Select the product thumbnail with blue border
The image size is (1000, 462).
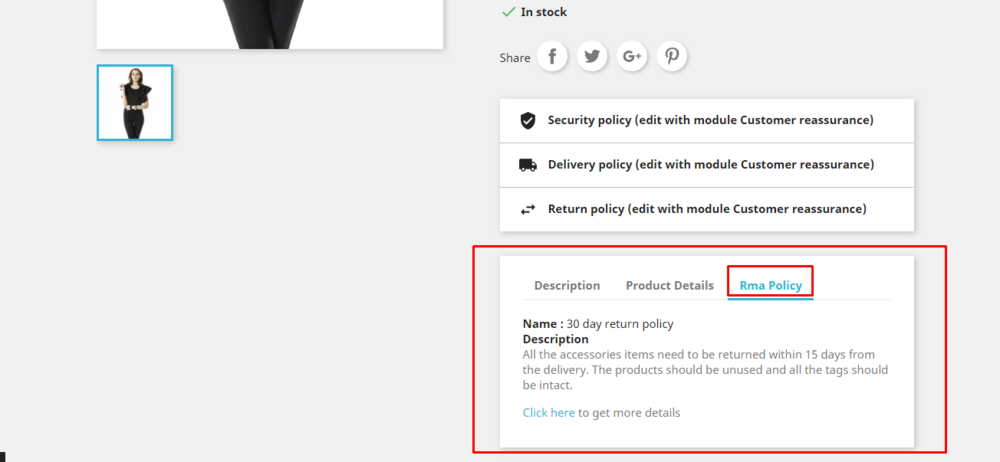[135, 103]
